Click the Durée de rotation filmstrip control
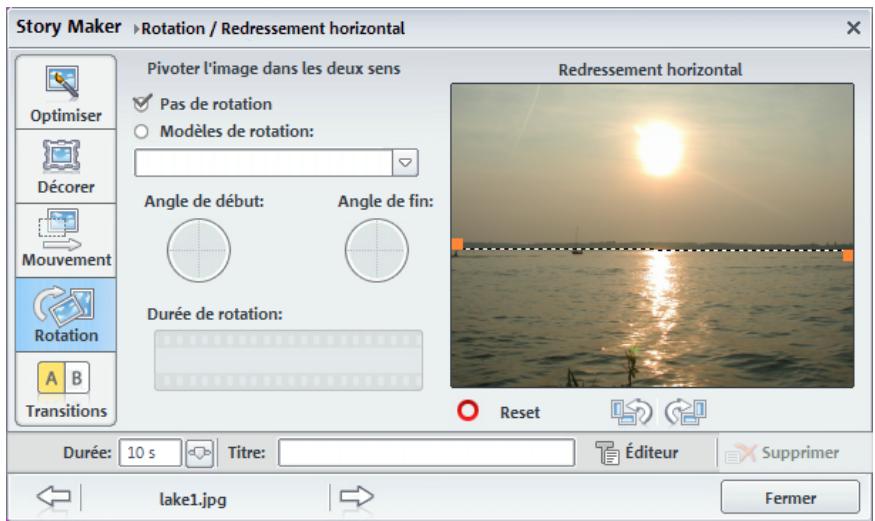 click(288, 360)
